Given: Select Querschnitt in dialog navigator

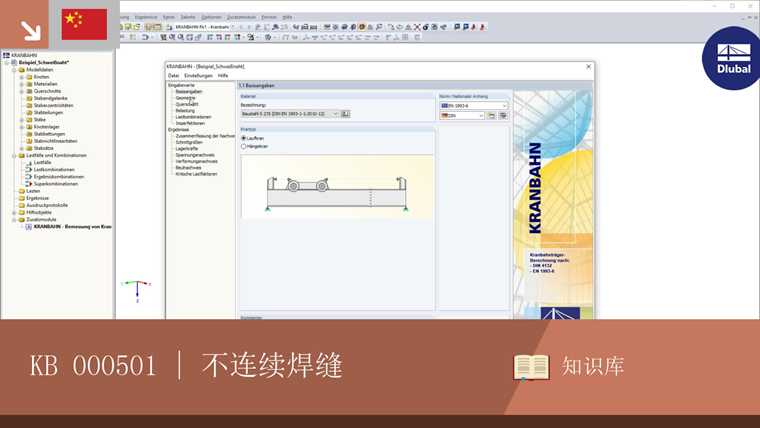Looking at the screenshot, I should [187, 104].
